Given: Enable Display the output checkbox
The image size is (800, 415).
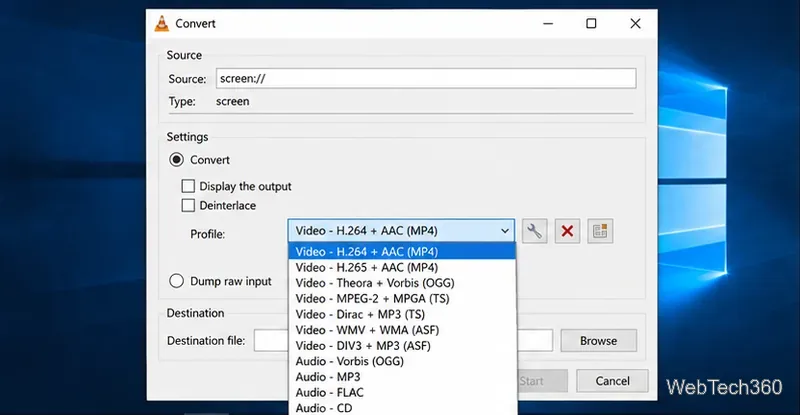Looking at the screenshot, I should coord(188,186).
